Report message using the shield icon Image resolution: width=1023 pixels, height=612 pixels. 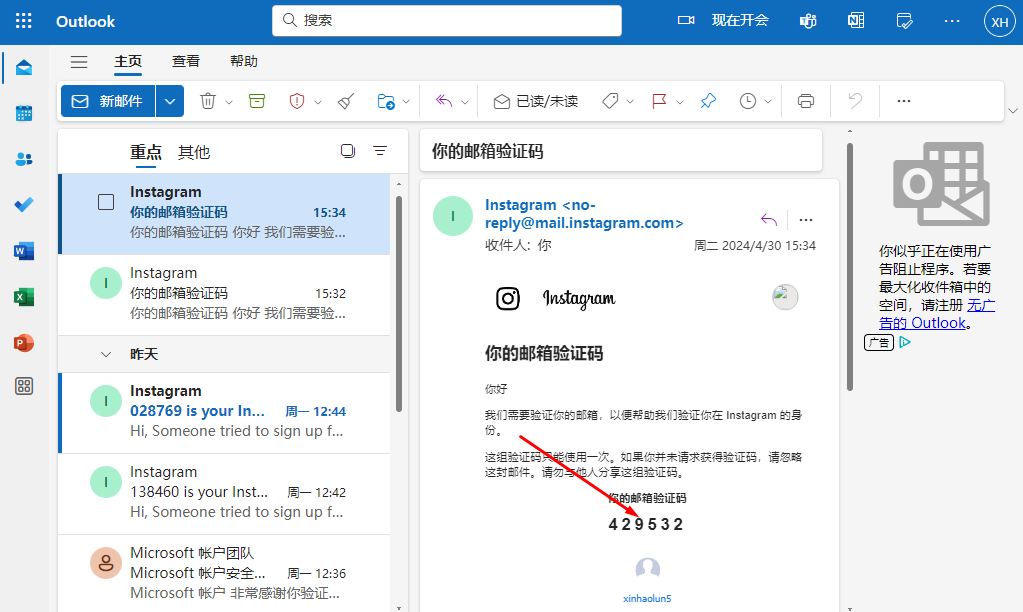pos(297,101)
